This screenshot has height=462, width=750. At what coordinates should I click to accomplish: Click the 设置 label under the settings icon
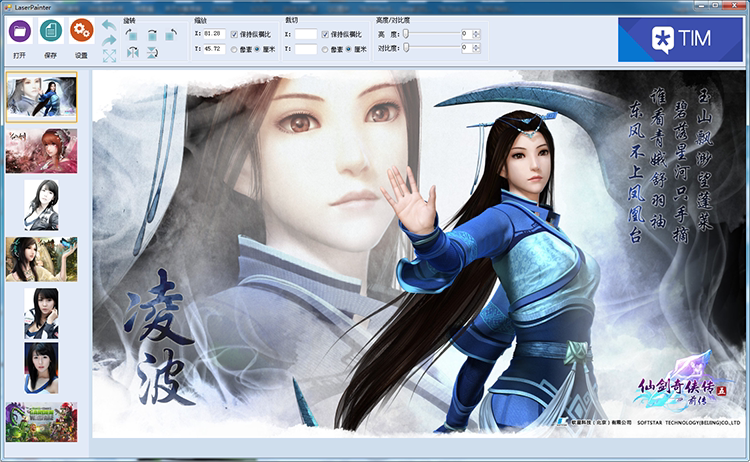tap(81, 55)
